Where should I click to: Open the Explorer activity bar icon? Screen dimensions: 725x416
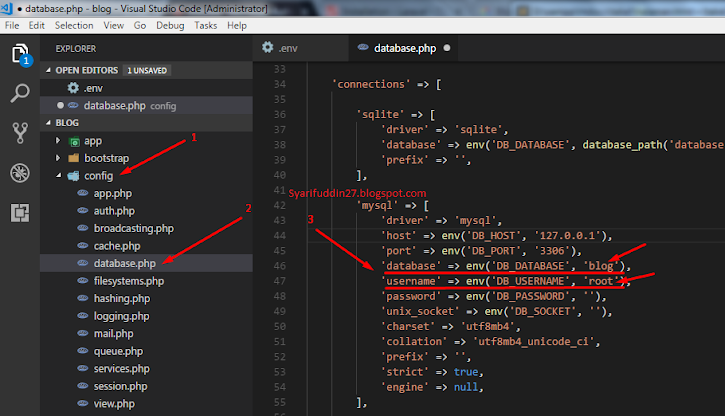20,55
